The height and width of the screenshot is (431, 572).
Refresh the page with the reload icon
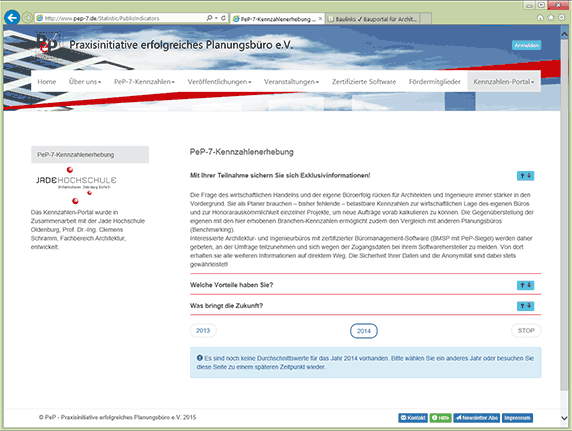click(x=223, y=18)
